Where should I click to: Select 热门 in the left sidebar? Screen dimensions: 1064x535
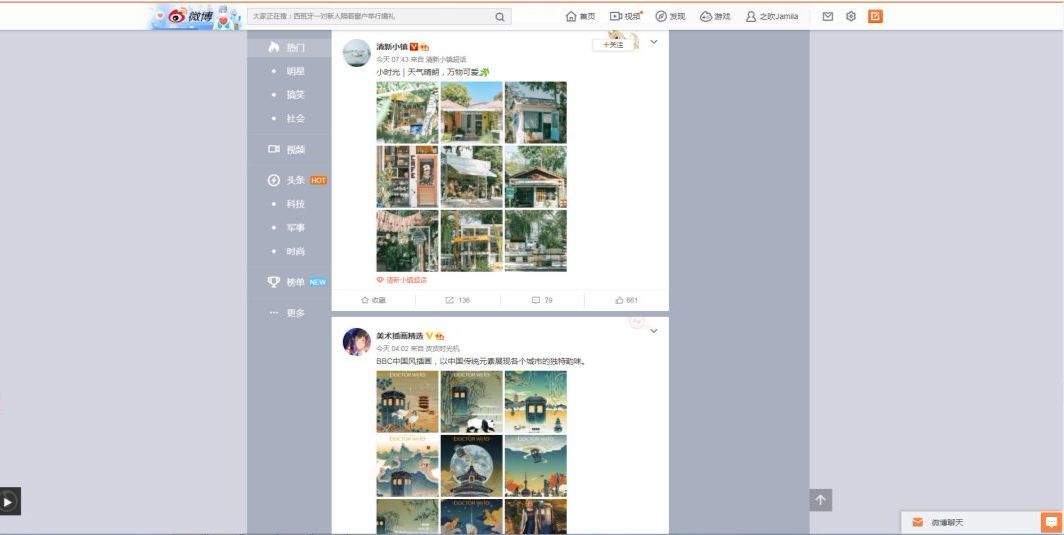(289, 48)
